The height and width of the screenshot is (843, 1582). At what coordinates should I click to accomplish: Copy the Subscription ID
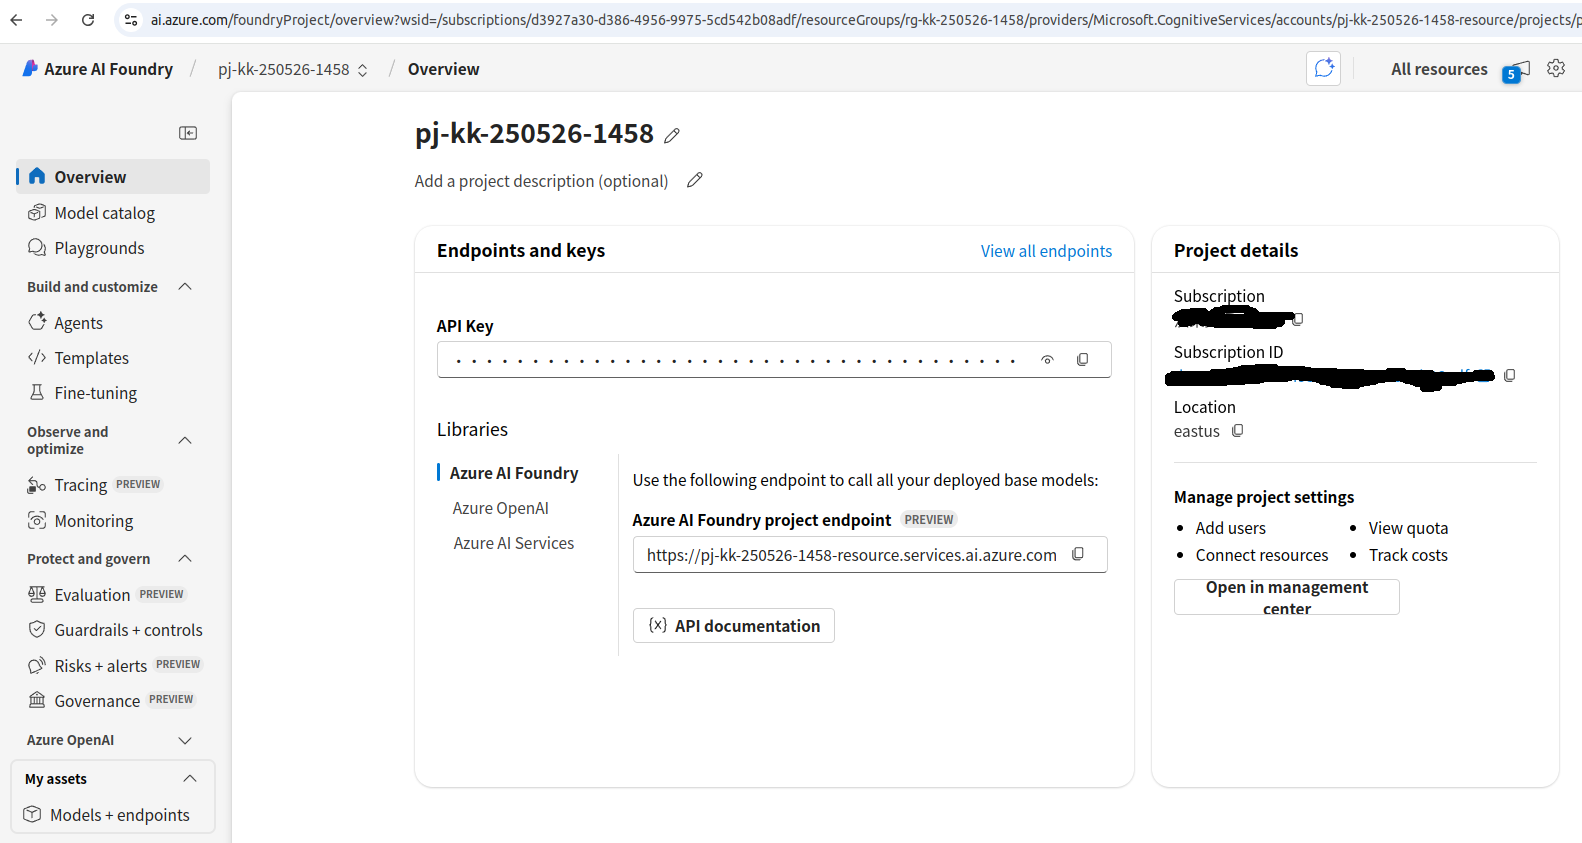[1510, 375]
